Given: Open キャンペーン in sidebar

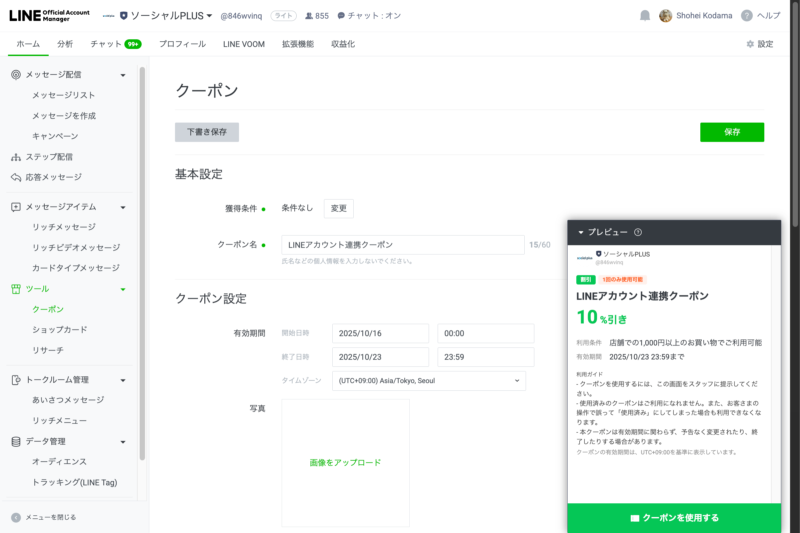Looking at the screenshot, I should click(55, 136).
